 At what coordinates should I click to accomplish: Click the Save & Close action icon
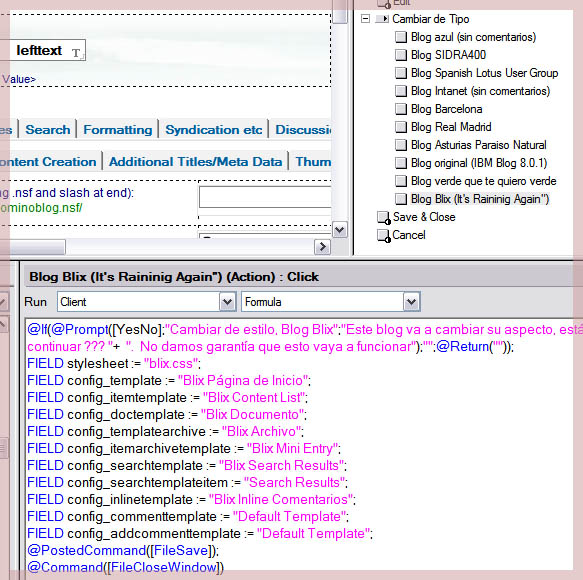coord(383,218)
